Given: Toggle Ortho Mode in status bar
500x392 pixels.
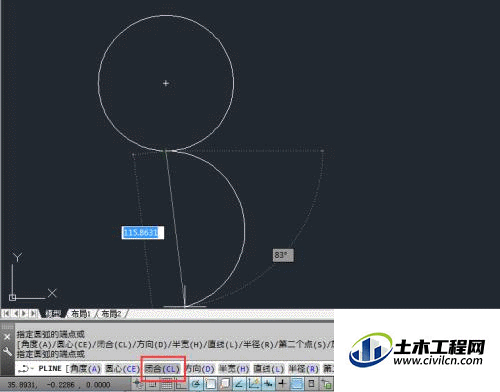Looking at the screenshot, I should [x=181, y=384].
